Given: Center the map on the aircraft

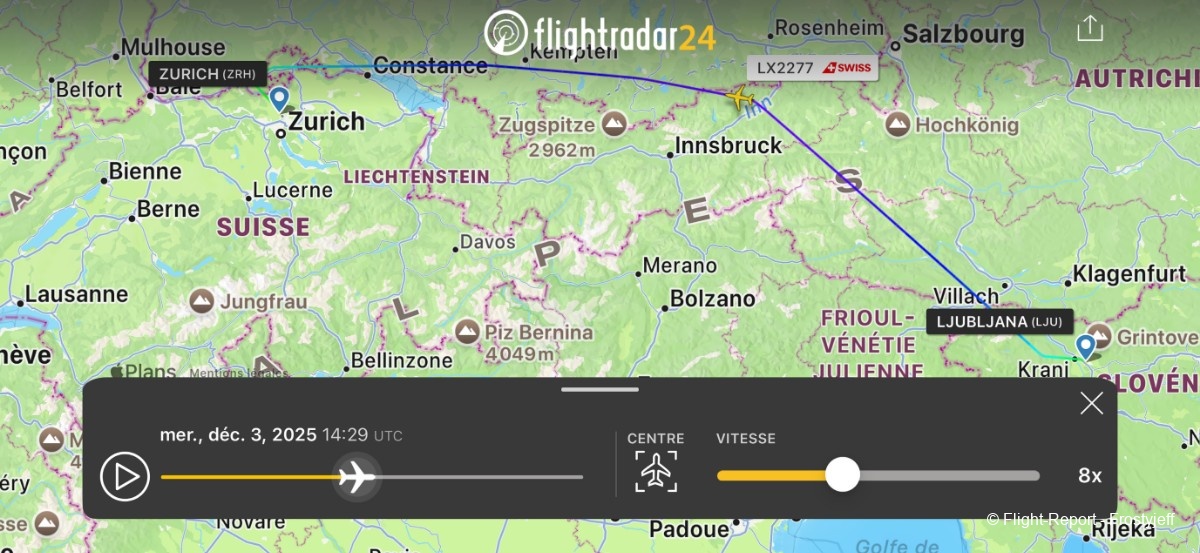Looking at the screenshot, I should coord(656,471).
